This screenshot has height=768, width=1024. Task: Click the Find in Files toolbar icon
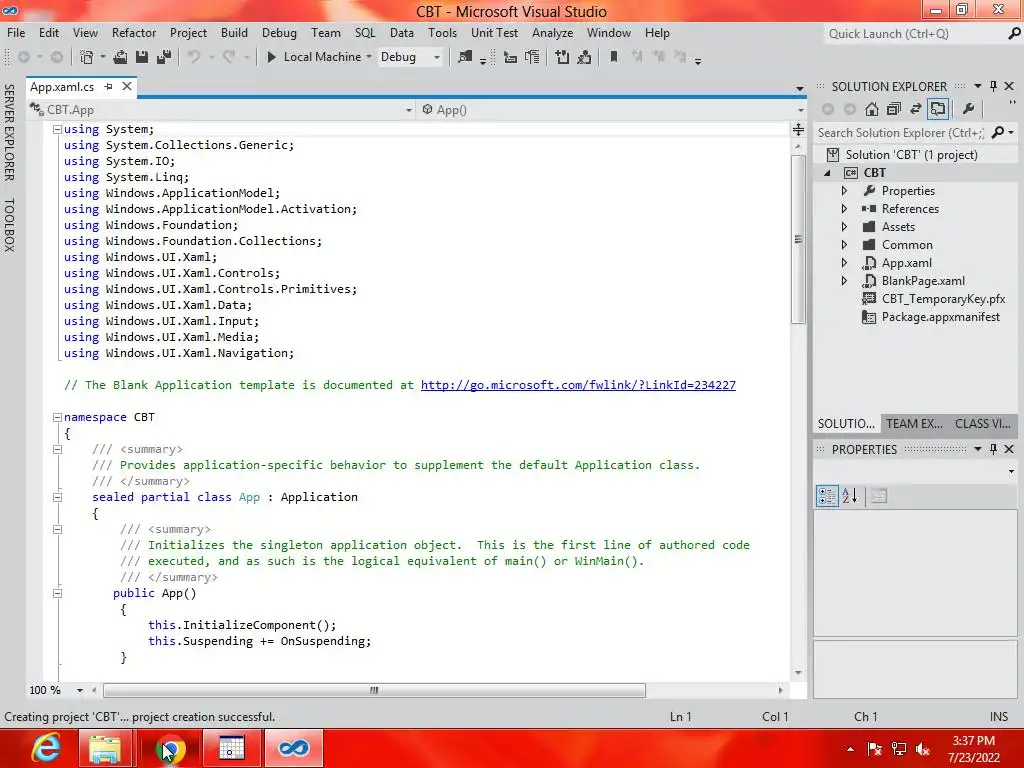coord(464,57)
